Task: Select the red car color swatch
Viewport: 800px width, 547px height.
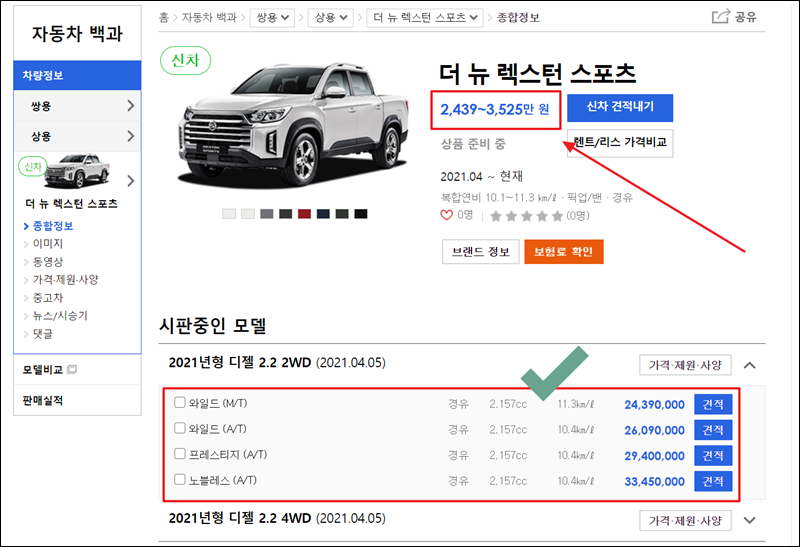Action: (x=305, y=214)
